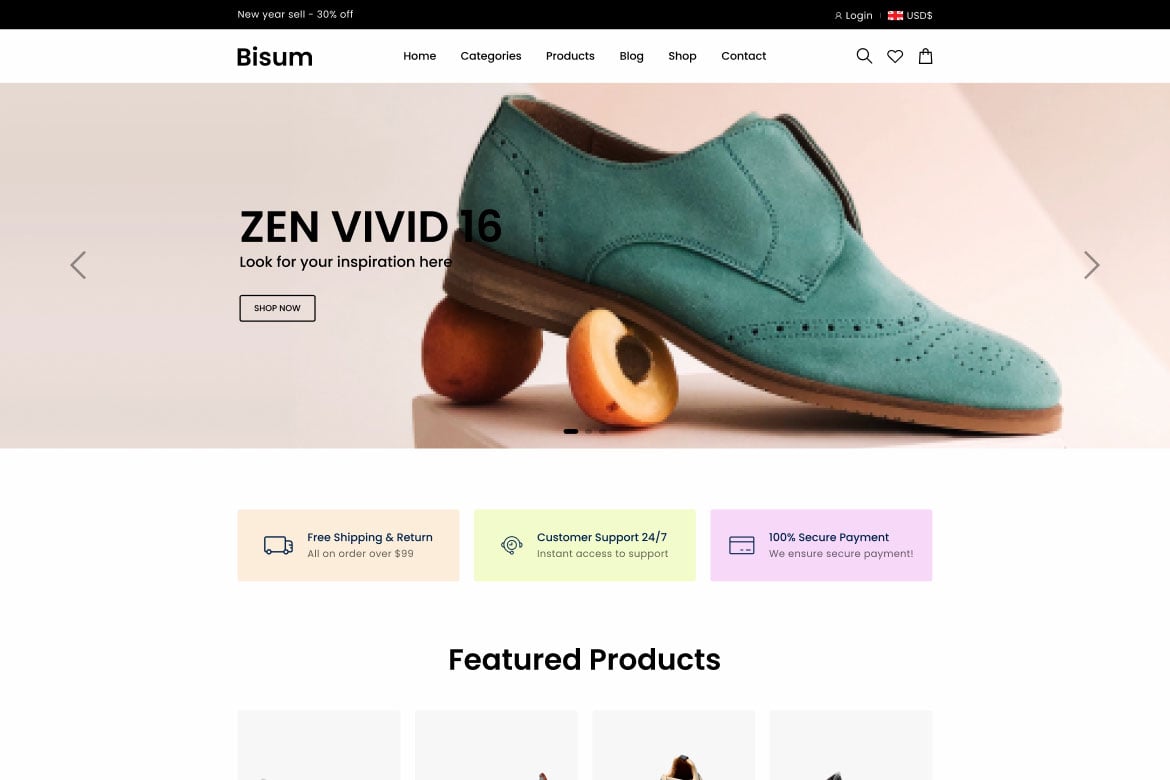1170x780 pixels.
Task: Jump to second slide indicator dot
Action: click(x=589, y=431)
